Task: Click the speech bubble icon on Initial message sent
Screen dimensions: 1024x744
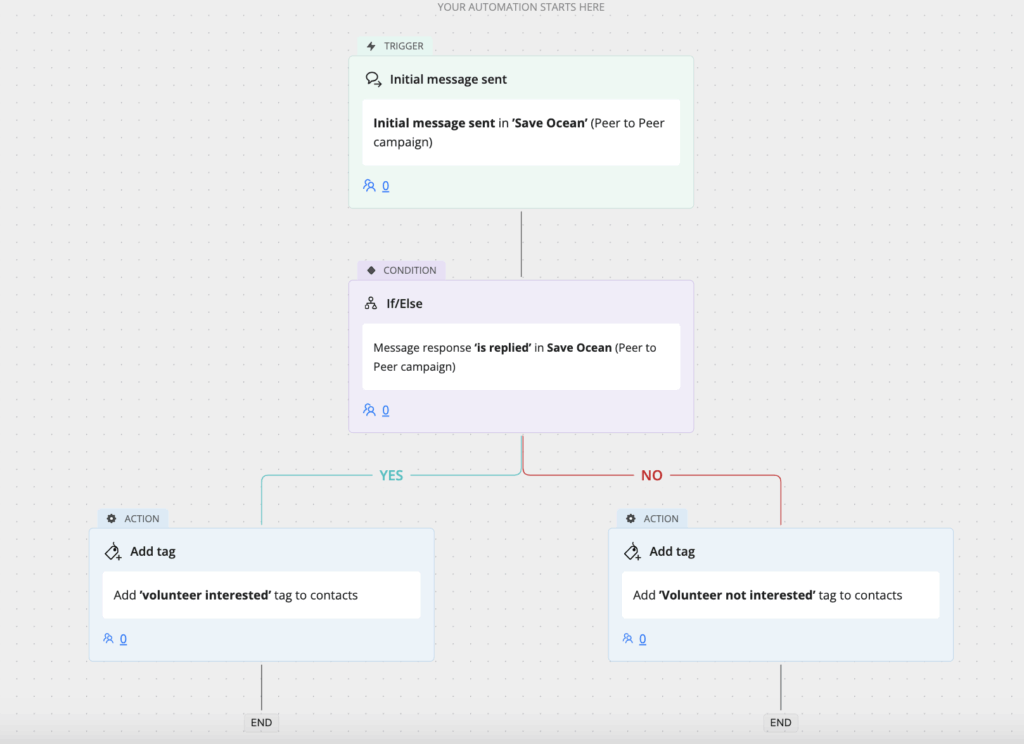Action: [373, 79]
